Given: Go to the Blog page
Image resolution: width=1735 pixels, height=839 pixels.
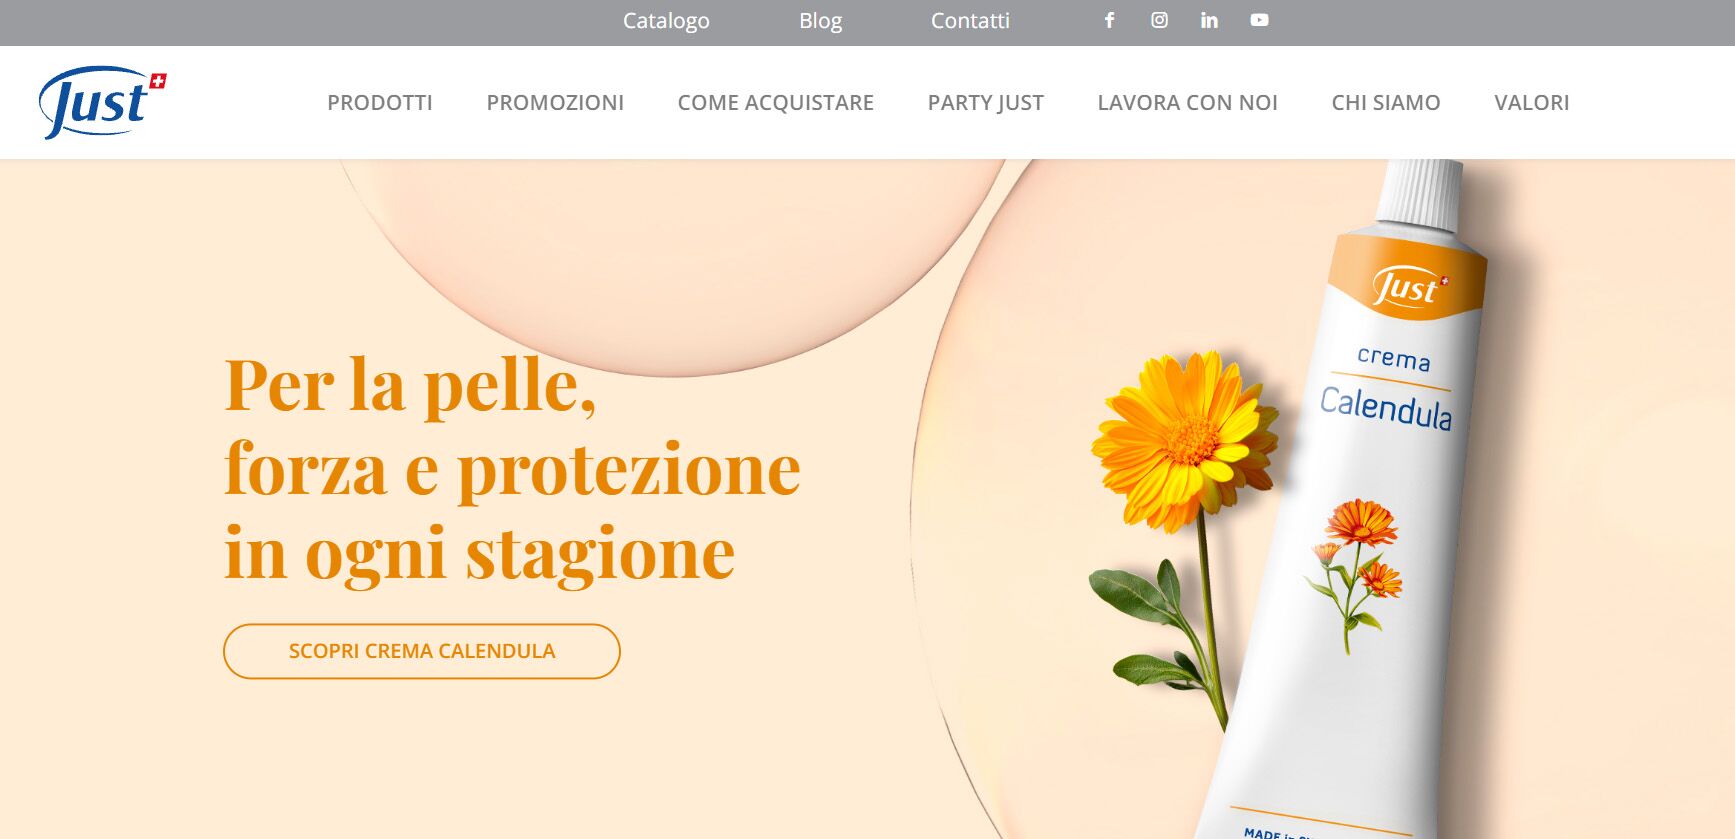Looking at the screenshot, I should [x=820, y=21].
